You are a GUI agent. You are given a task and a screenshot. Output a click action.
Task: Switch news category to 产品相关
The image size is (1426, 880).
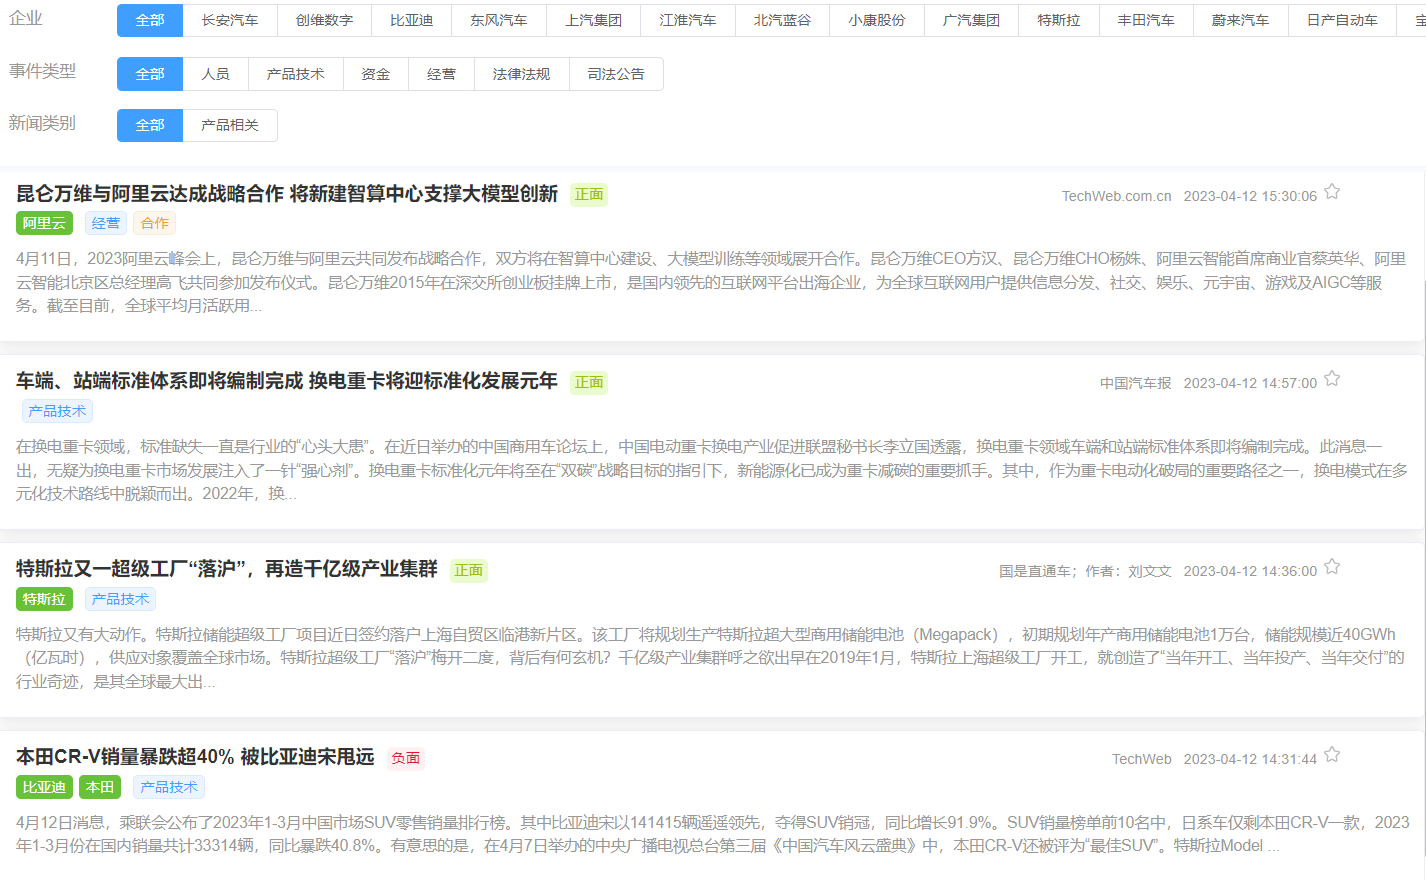tap(231, 125)
